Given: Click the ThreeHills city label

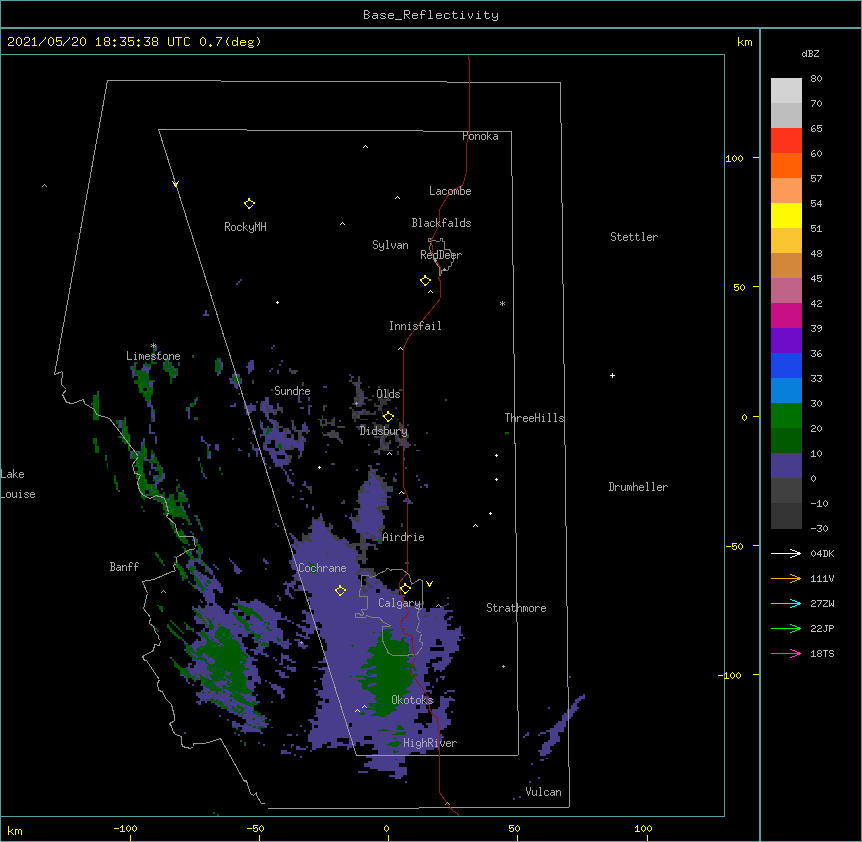Looking at the screenshot, I should pyautogui.click(x=534, y=418).
